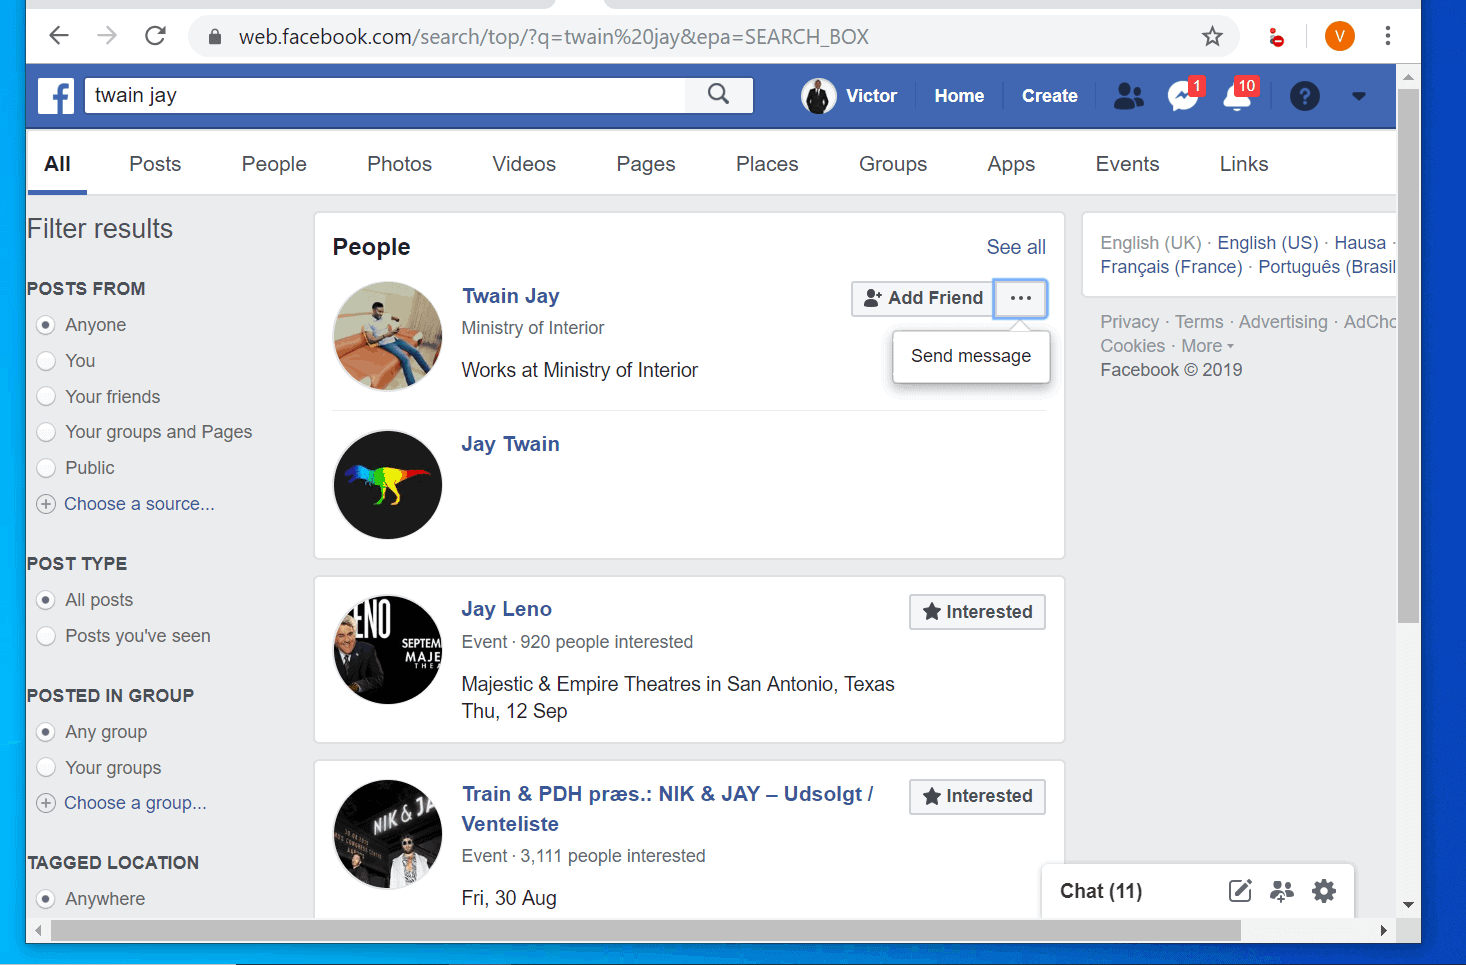Expand "Choose a source..." option
Screen dimensions: 1466x965
[x=139, y=504]
